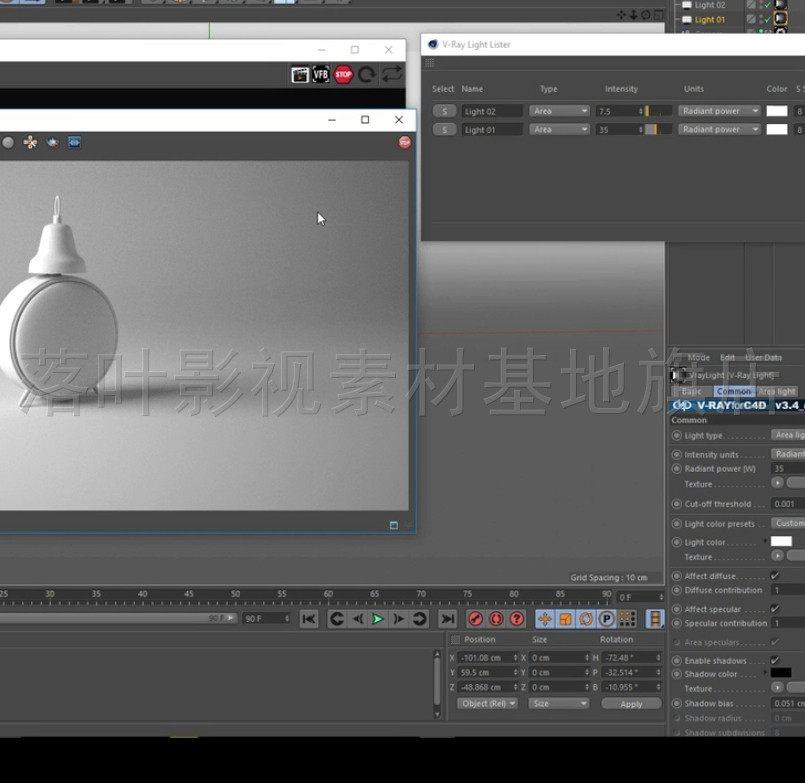Click the S select button for Light 02

(x=444, y=111)
